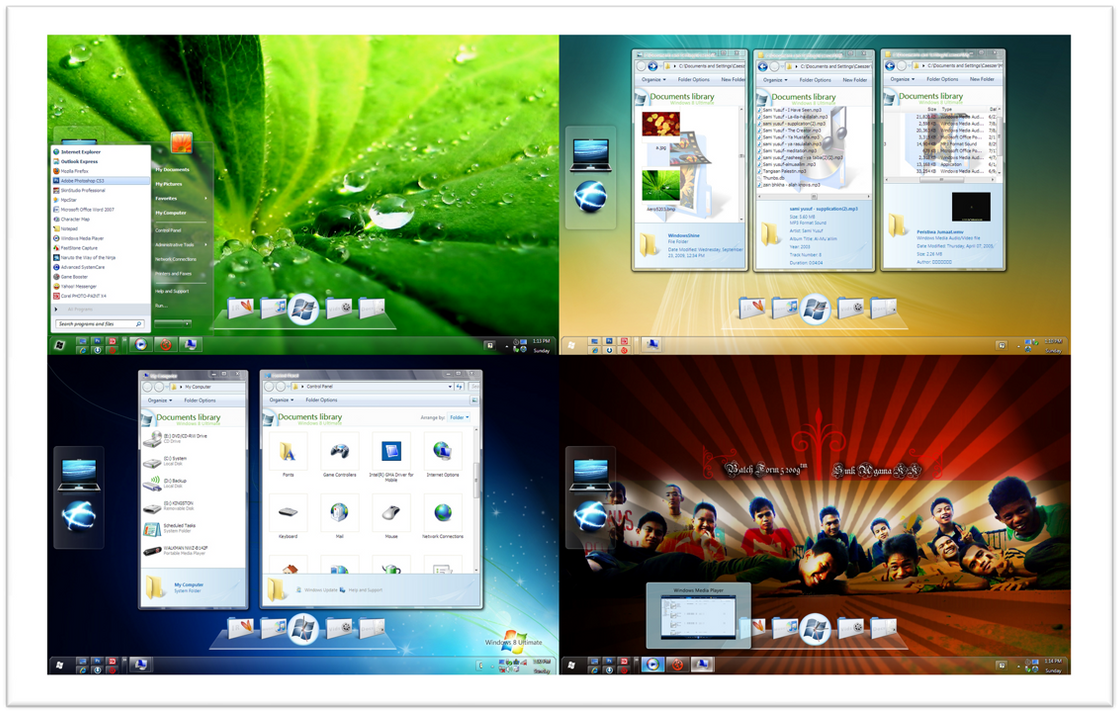Viewport: 1120px width, 714px height.
Task: Open the Scheduled Tasks system folder
Action: pos(179,526)
